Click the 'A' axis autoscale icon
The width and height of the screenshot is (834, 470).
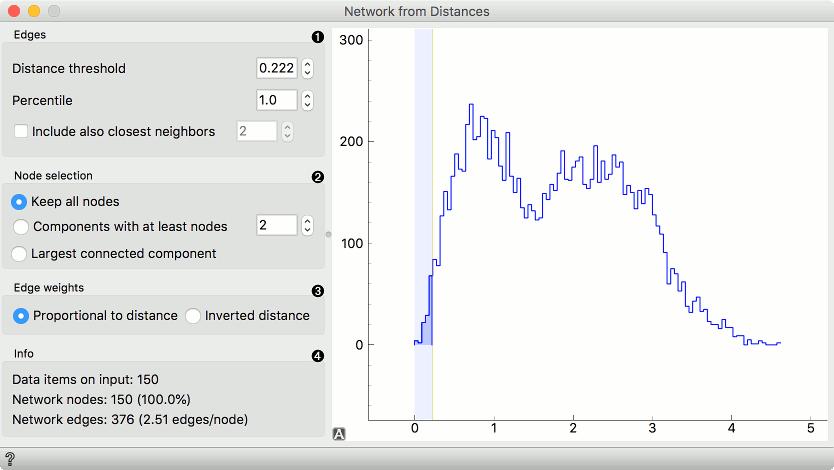point(339,434)
